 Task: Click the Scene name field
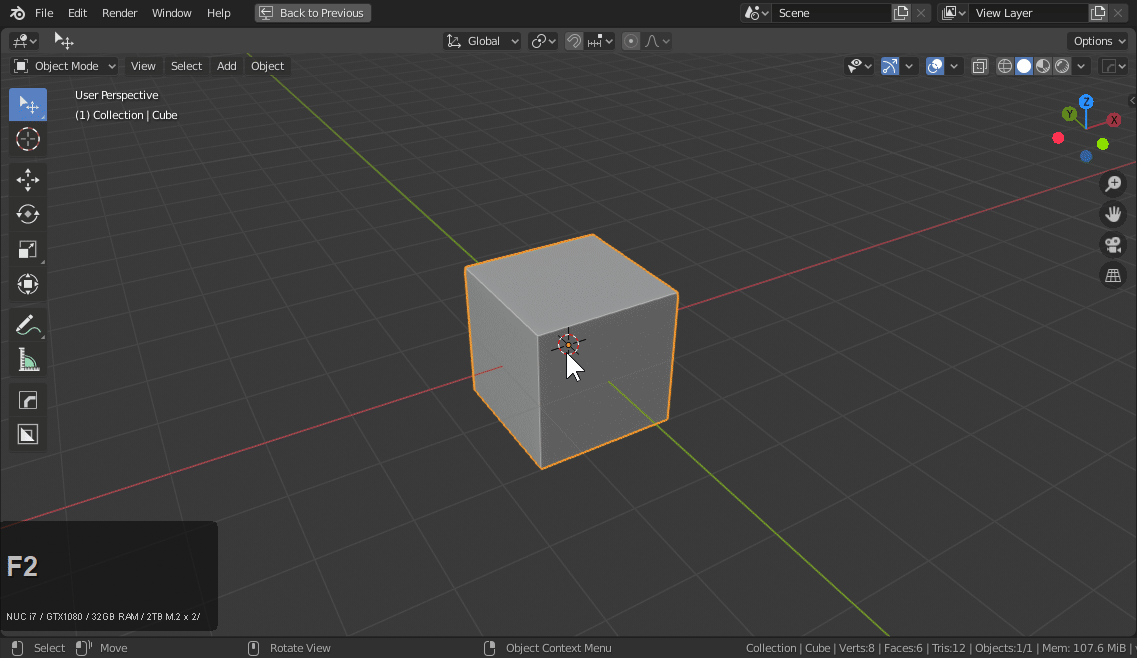click(830, 13)
